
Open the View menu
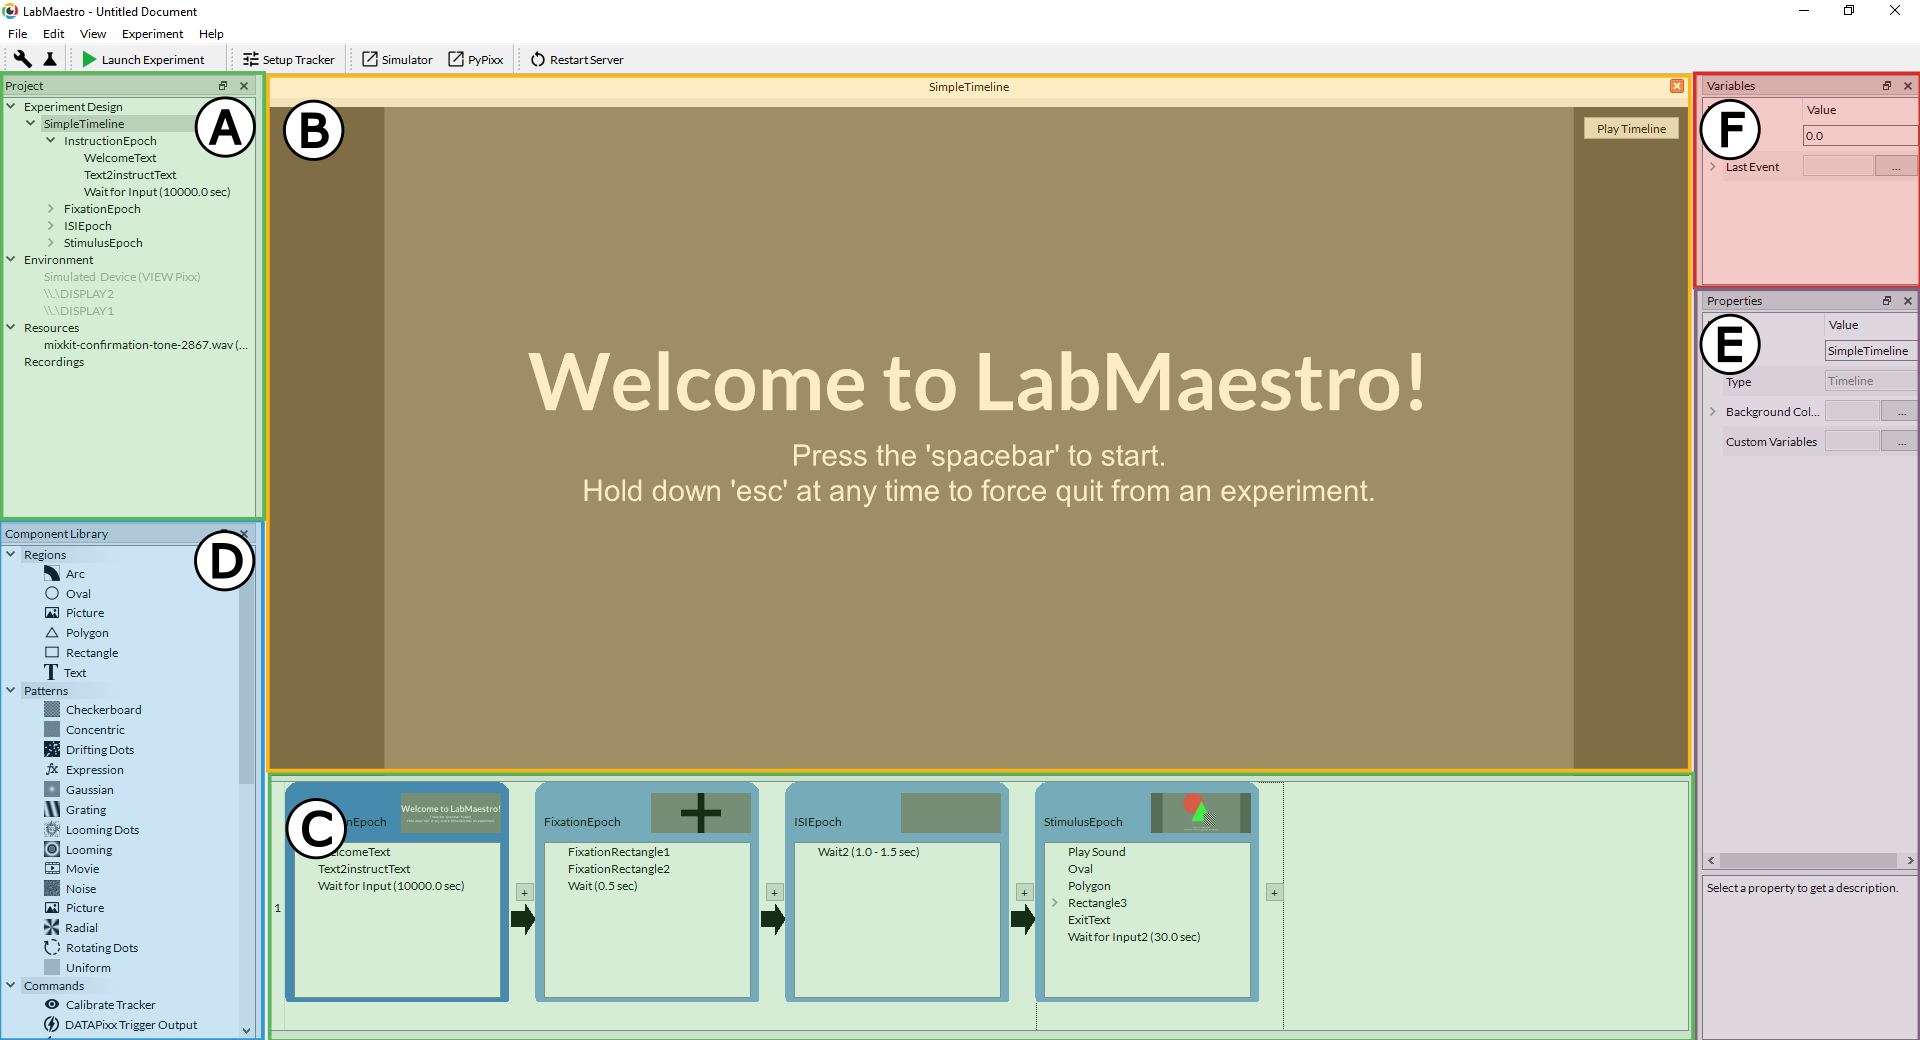coord(92,34)
